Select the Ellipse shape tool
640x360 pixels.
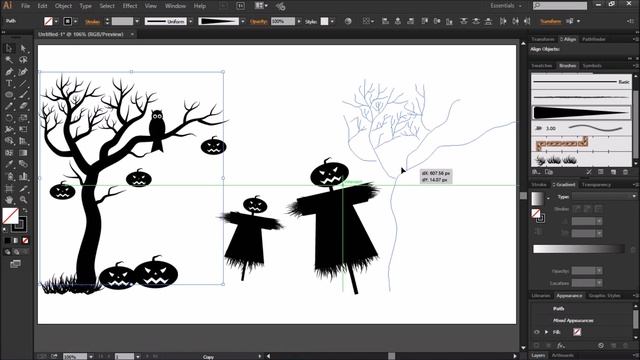click(x=9, y=95)
